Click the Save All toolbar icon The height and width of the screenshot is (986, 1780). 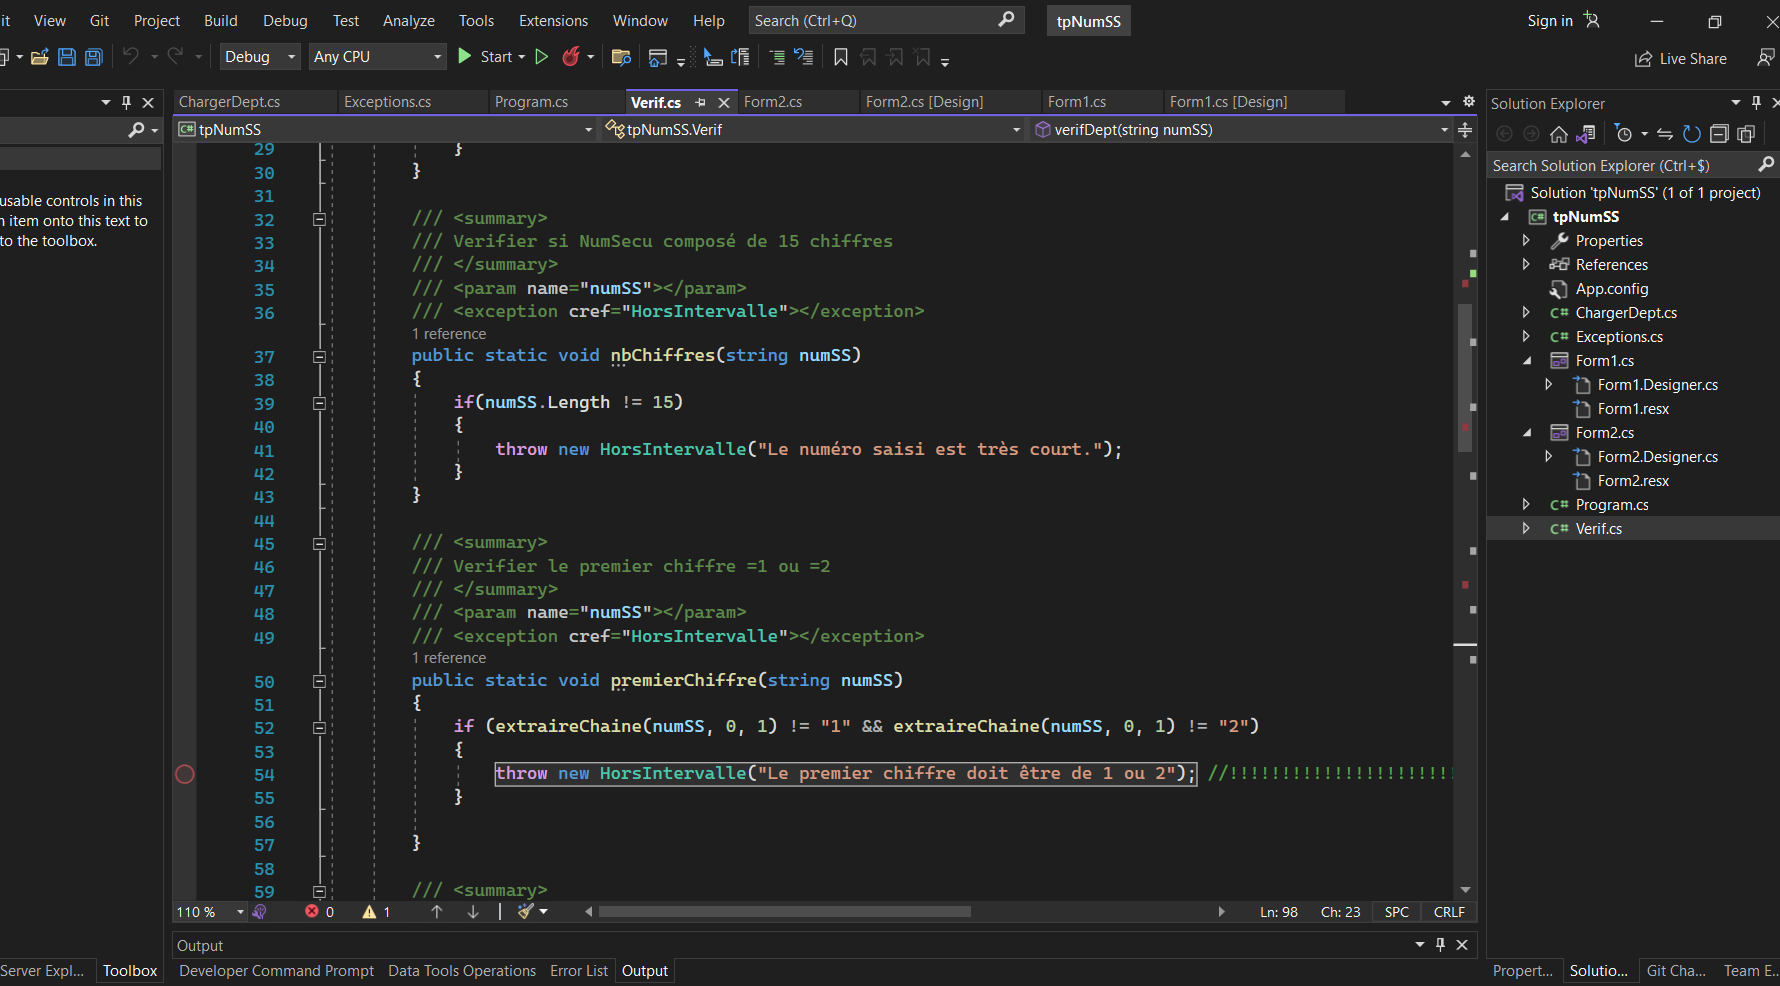tap(93, 57)
